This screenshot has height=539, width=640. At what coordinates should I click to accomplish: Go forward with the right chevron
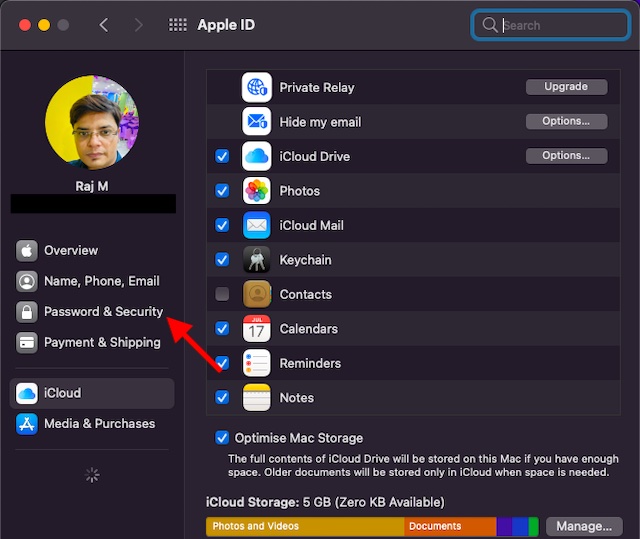pos(139,25)
